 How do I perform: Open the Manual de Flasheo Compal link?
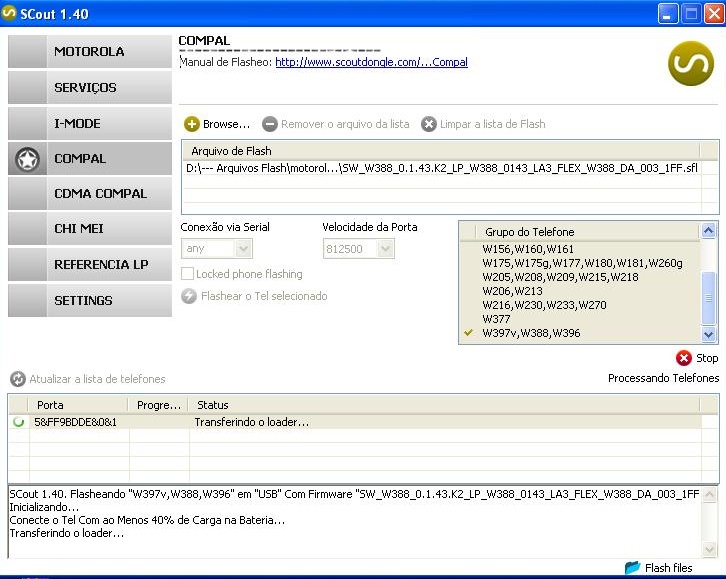[x=371, y=62]
